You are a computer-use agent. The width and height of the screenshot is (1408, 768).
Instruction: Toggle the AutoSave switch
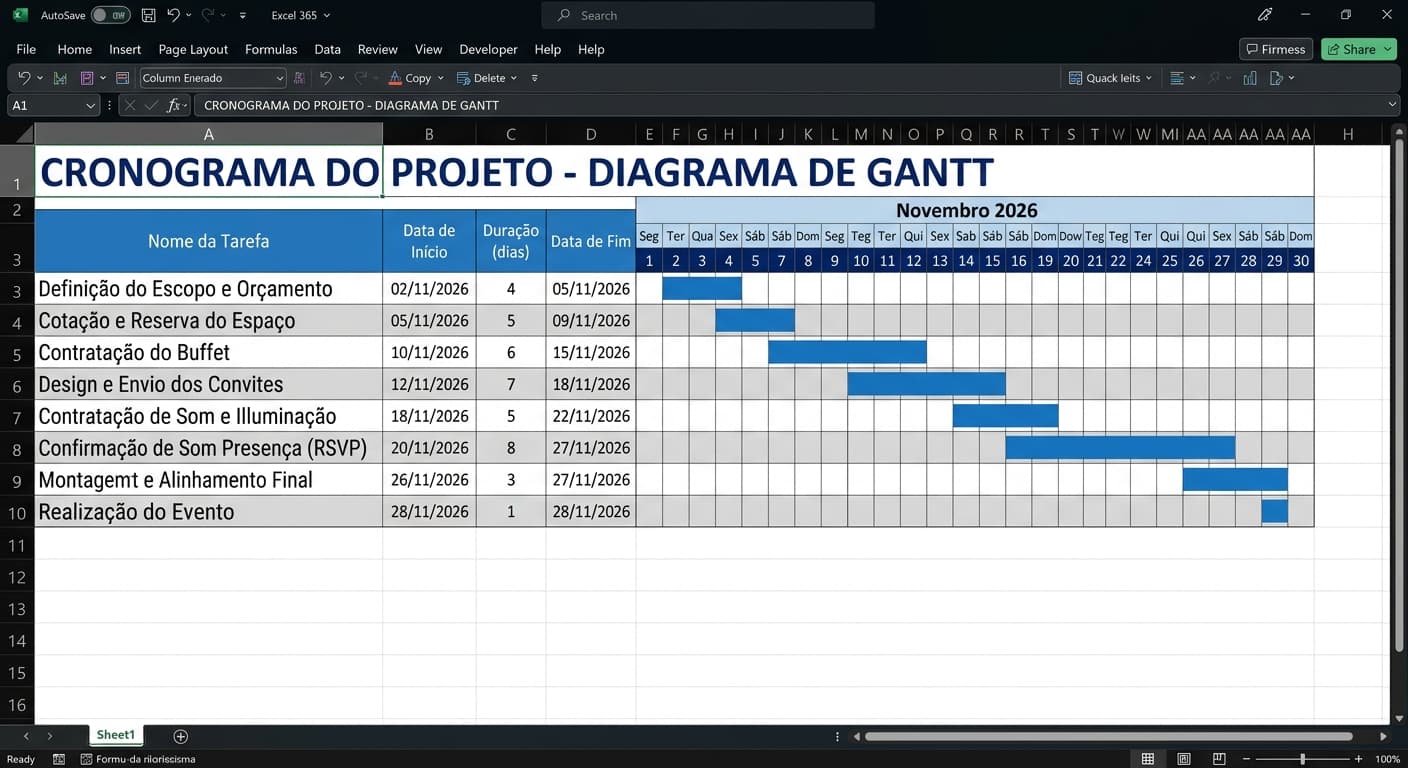tap(110, 15)
